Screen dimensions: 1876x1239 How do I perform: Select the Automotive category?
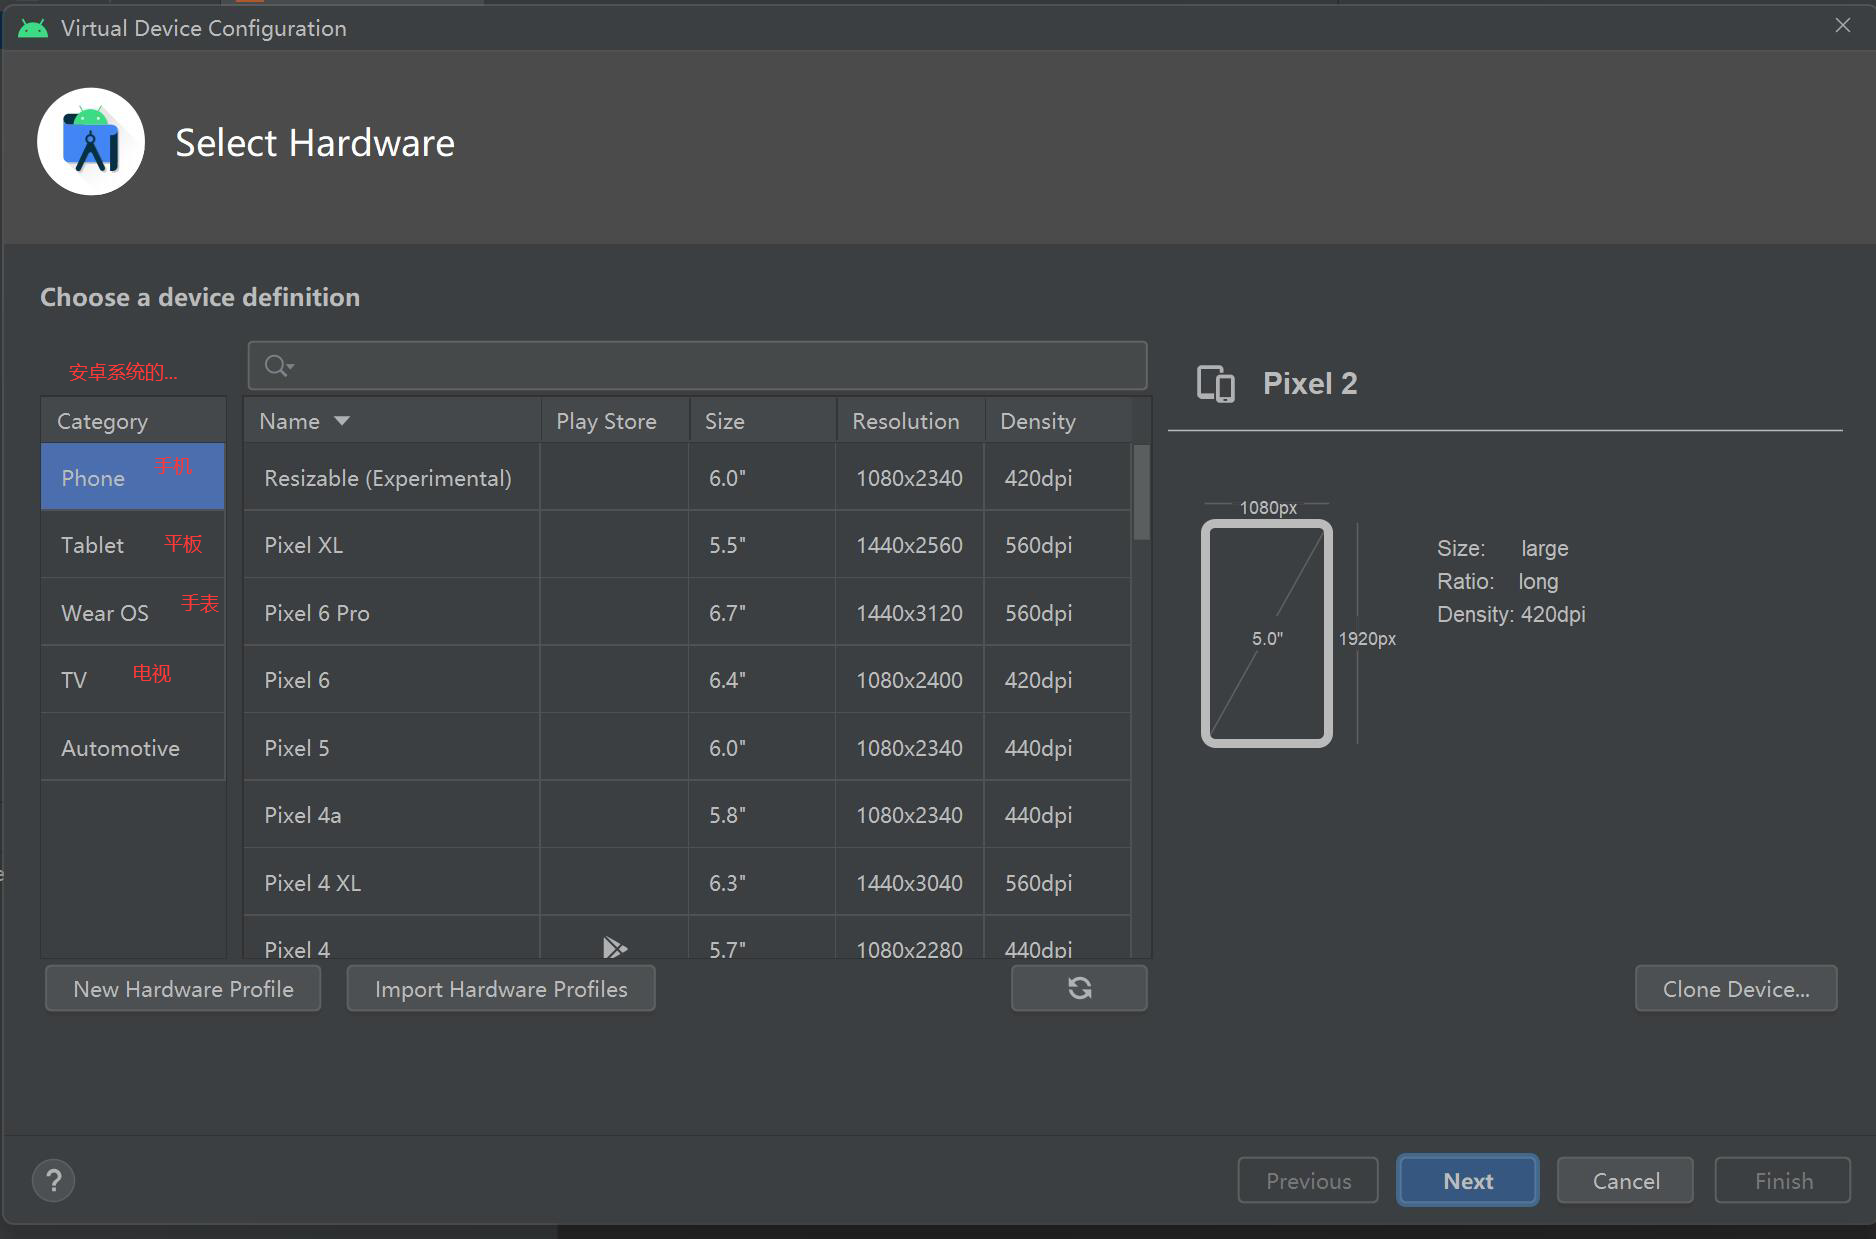click(133, 747)
